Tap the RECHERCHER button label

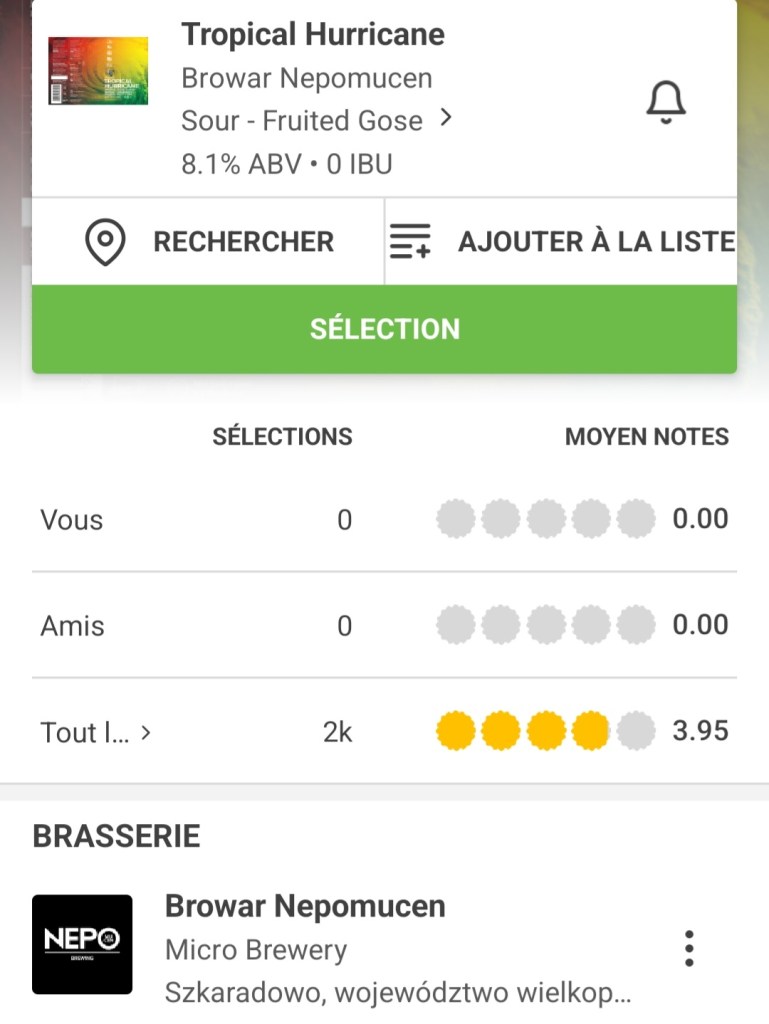tap(243, 242)
